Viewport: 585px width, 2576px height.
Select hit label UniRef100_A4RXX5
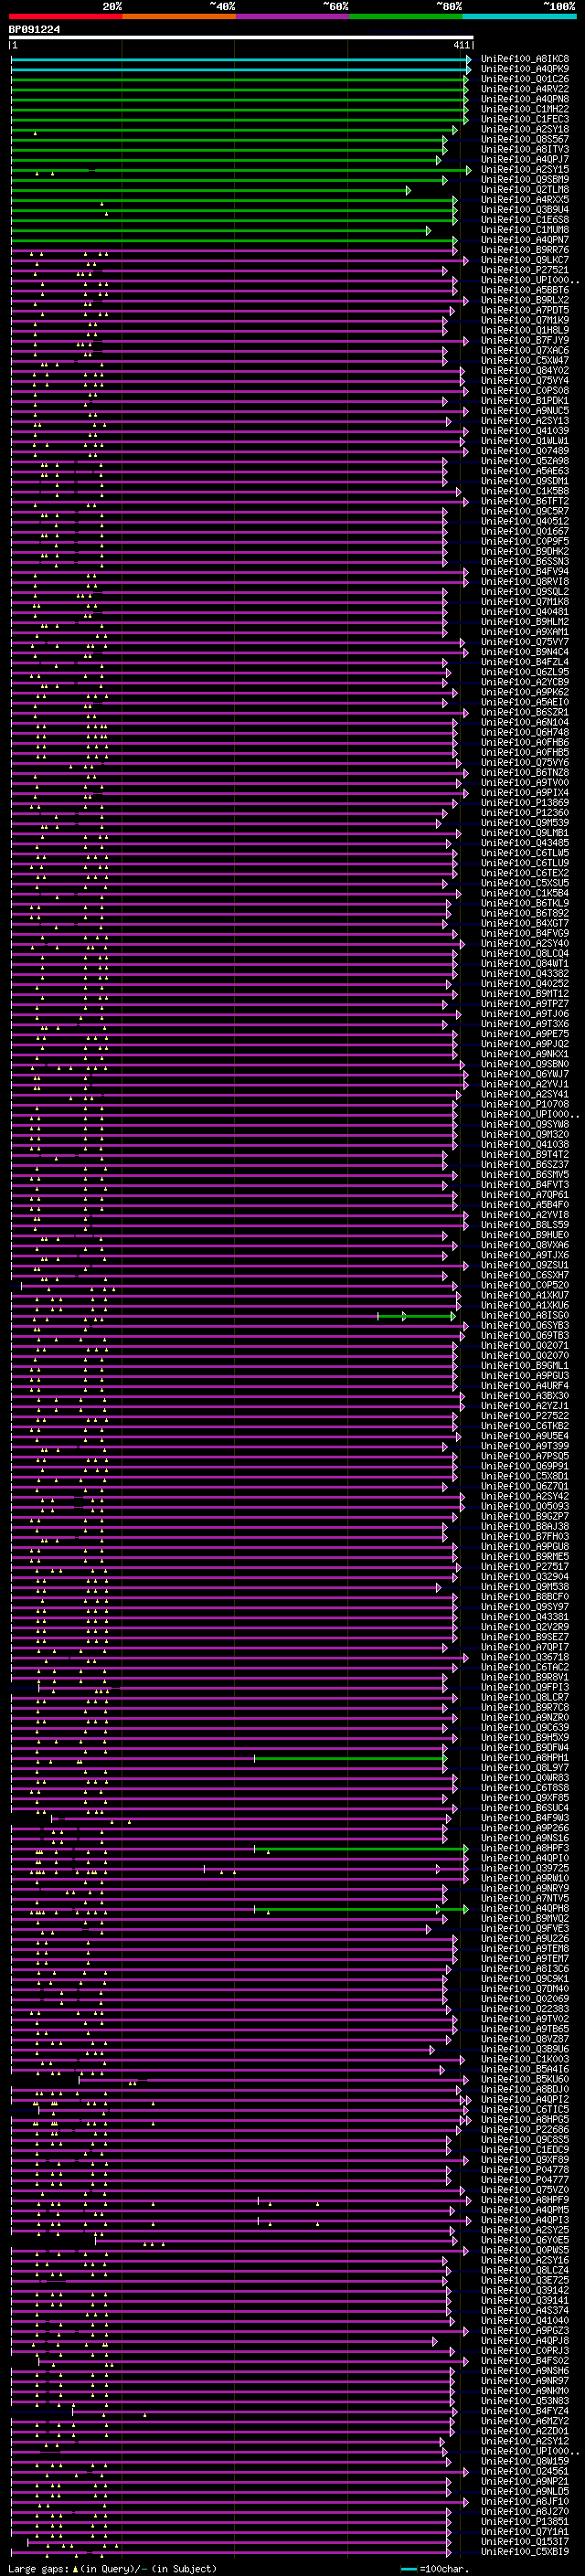(x=524, y=200)
